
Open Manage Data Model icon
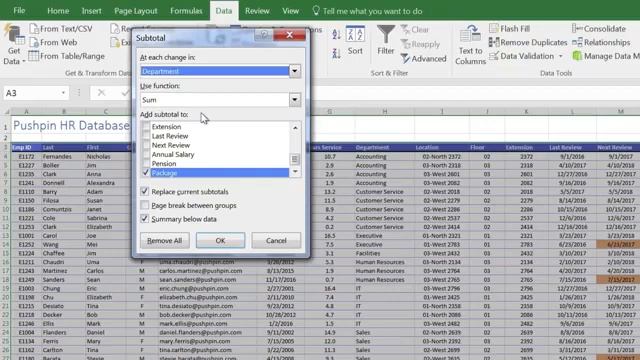pos(577,56)
